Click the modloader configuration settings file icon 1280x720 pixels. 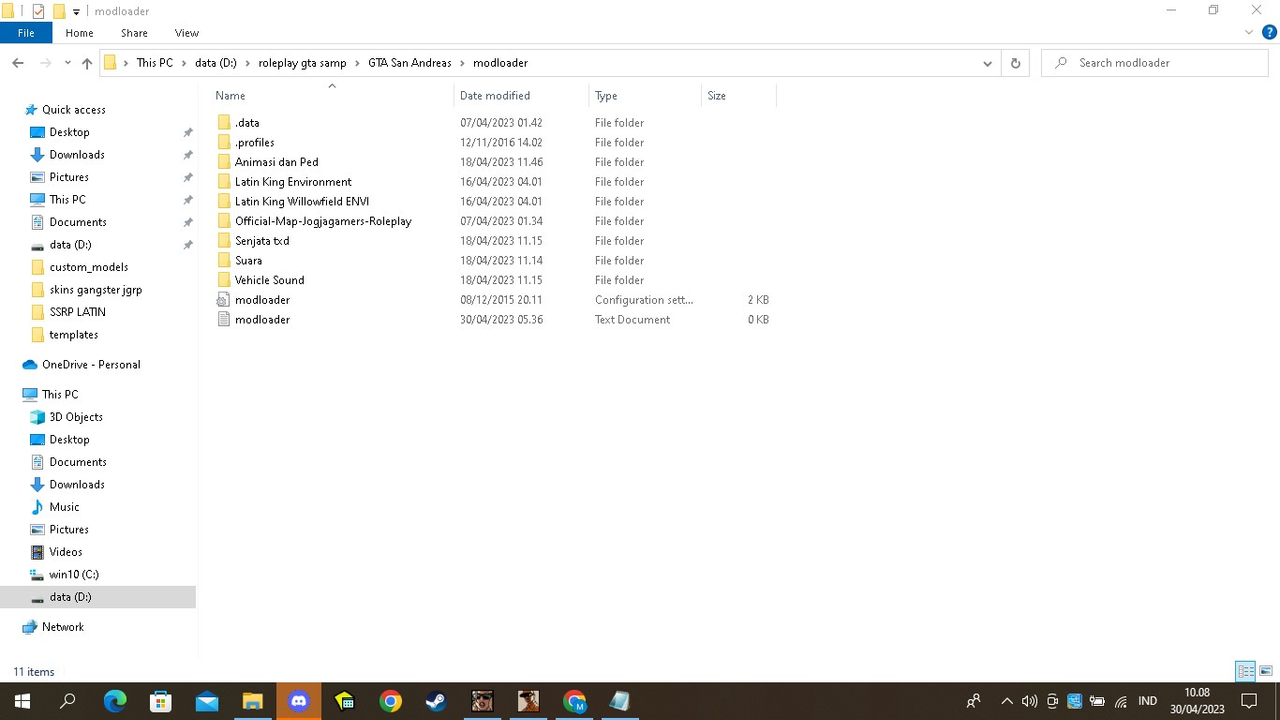pos(224,300)
